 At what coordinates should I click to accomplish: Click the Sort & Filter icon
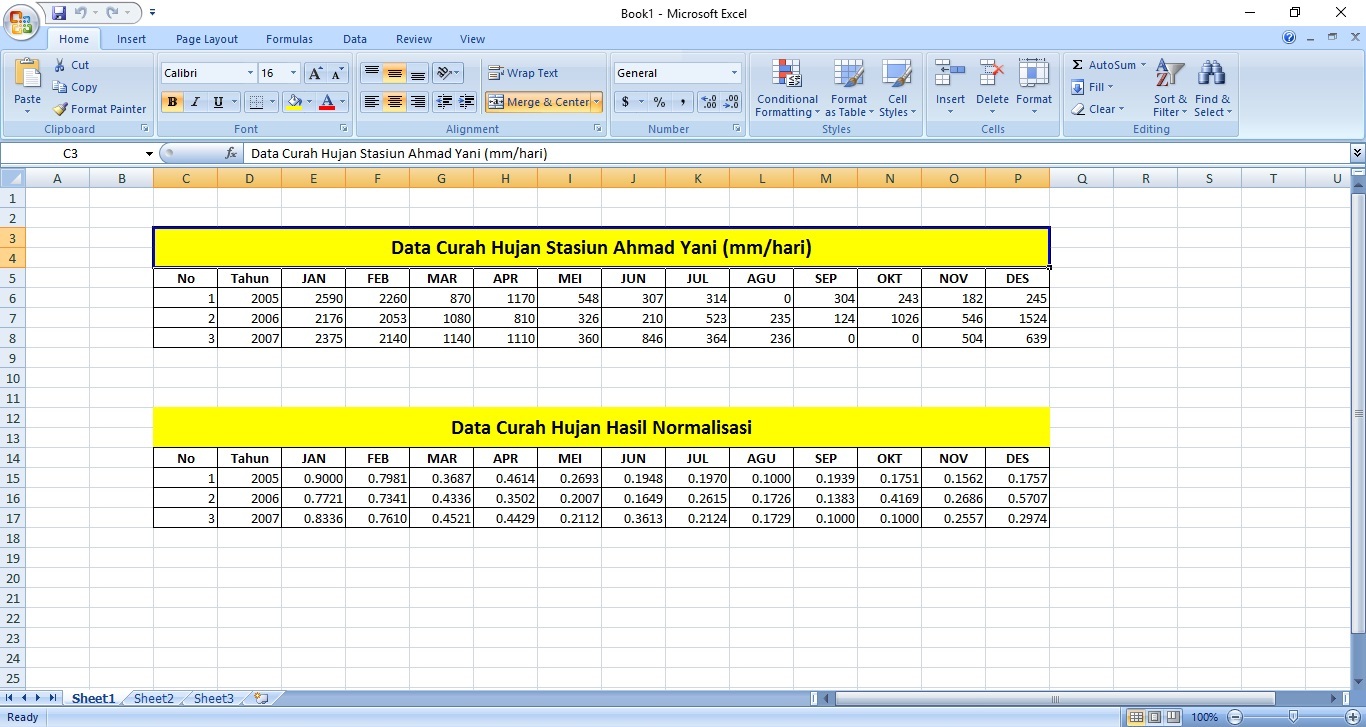pos(1169,75)
